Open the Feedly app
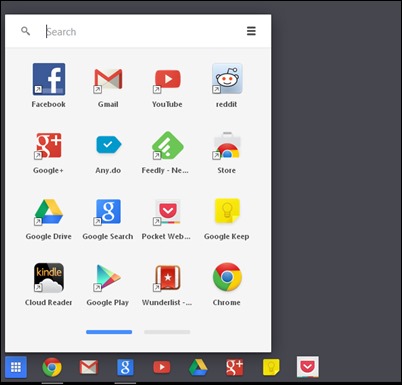 pyautogui.click(x=167, y=146)
